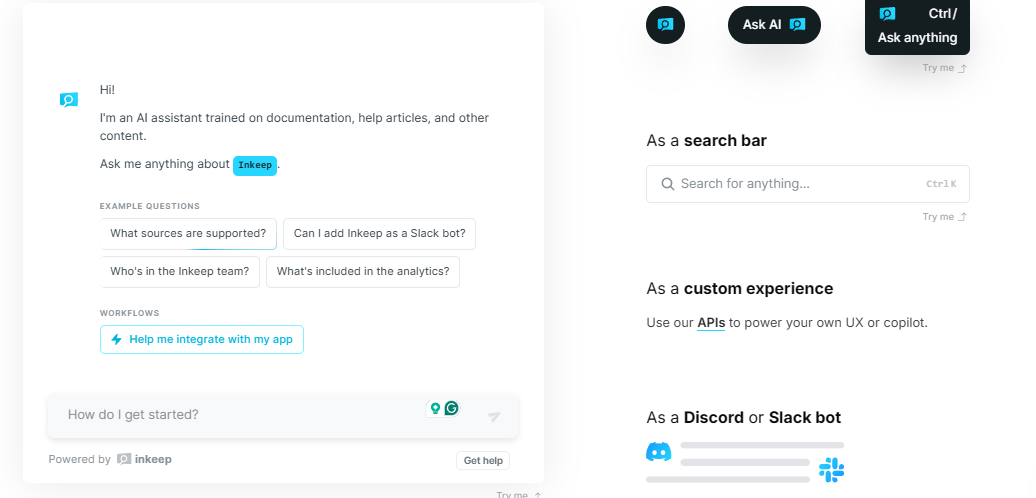The image size is (1036, 498).
Task: Click the Slack logo icon
Action: (x=831, y=469)
